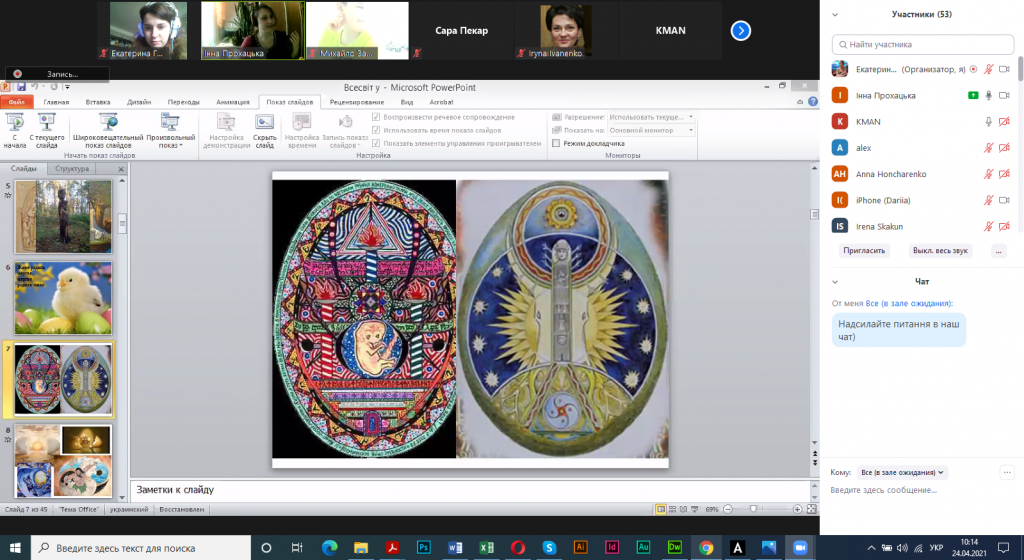The height and width of the screenshot is (560, 1024).
Task: Show next video participants arrow in Zoom
Action: [741, 31]
